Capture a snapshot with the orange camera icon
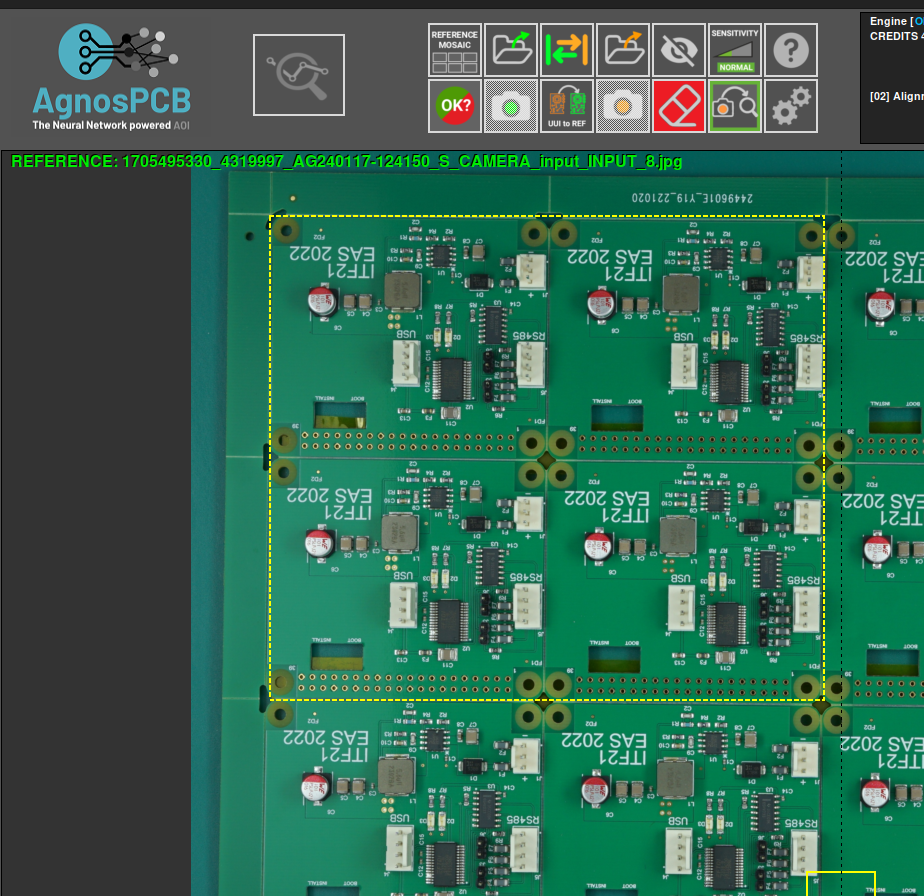The image size is (924, 896). 623,105
